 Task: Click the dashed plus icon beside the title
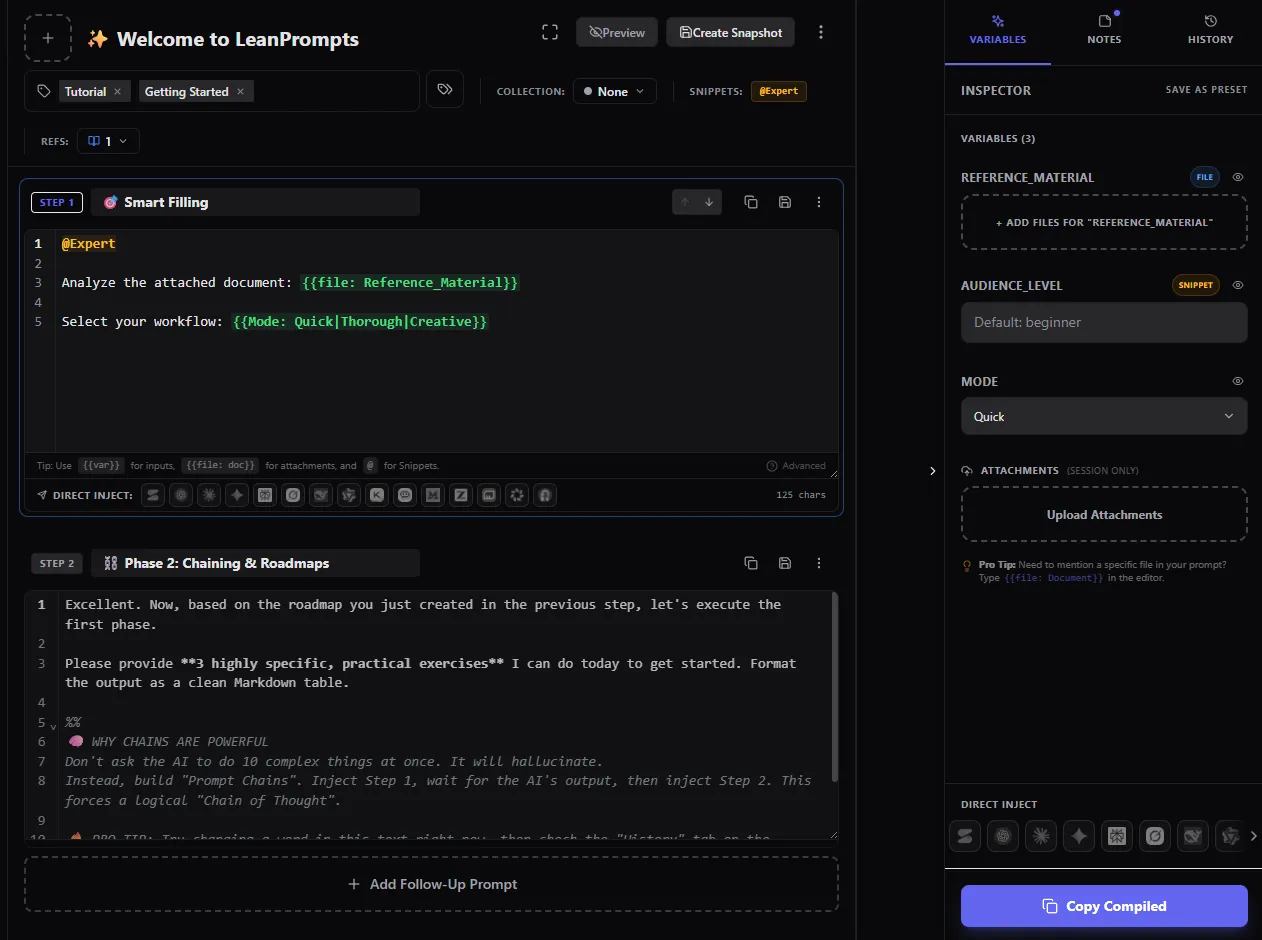point(48,39)
